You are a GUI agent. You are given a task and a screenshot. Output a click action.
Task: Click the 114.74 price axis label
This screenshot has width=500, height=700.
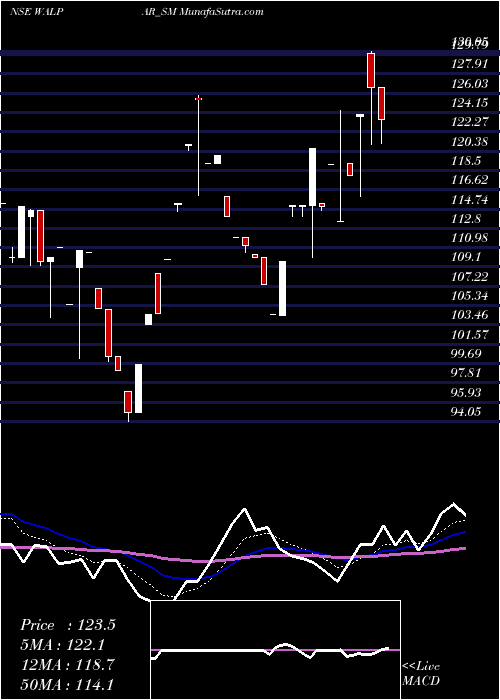coord(470,200)
